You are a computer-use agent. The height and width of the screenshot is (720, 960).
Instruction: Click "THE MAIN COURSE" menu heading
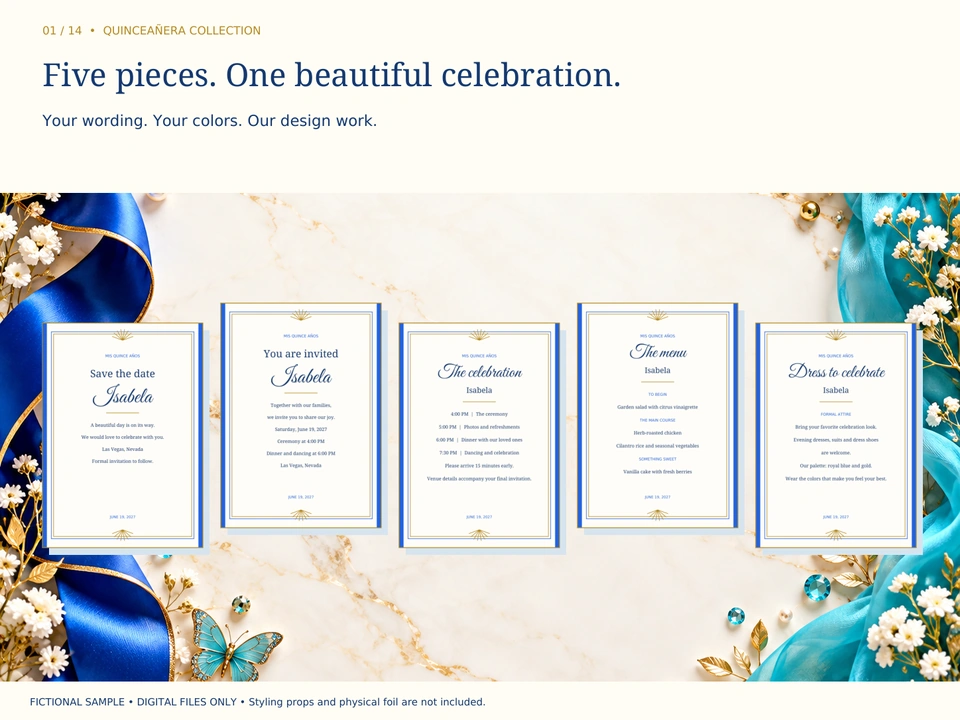[x=657, y=420]
